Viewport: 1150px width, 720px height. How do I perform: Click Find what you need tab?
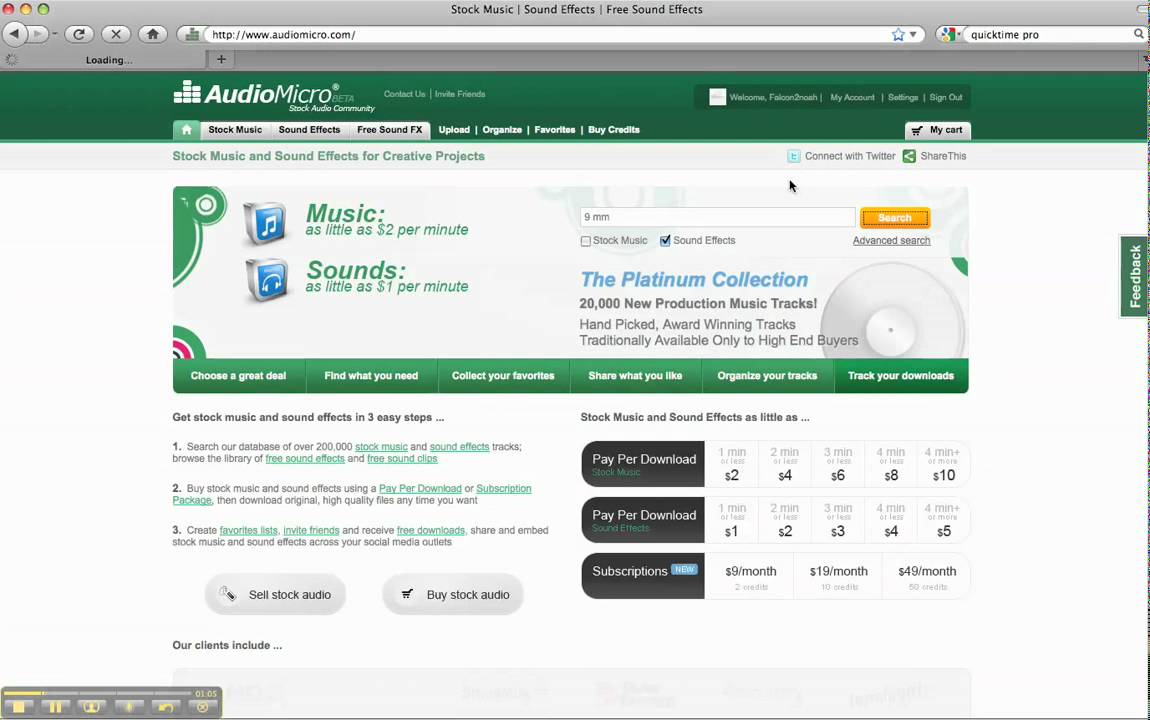(x=371, y=375)
